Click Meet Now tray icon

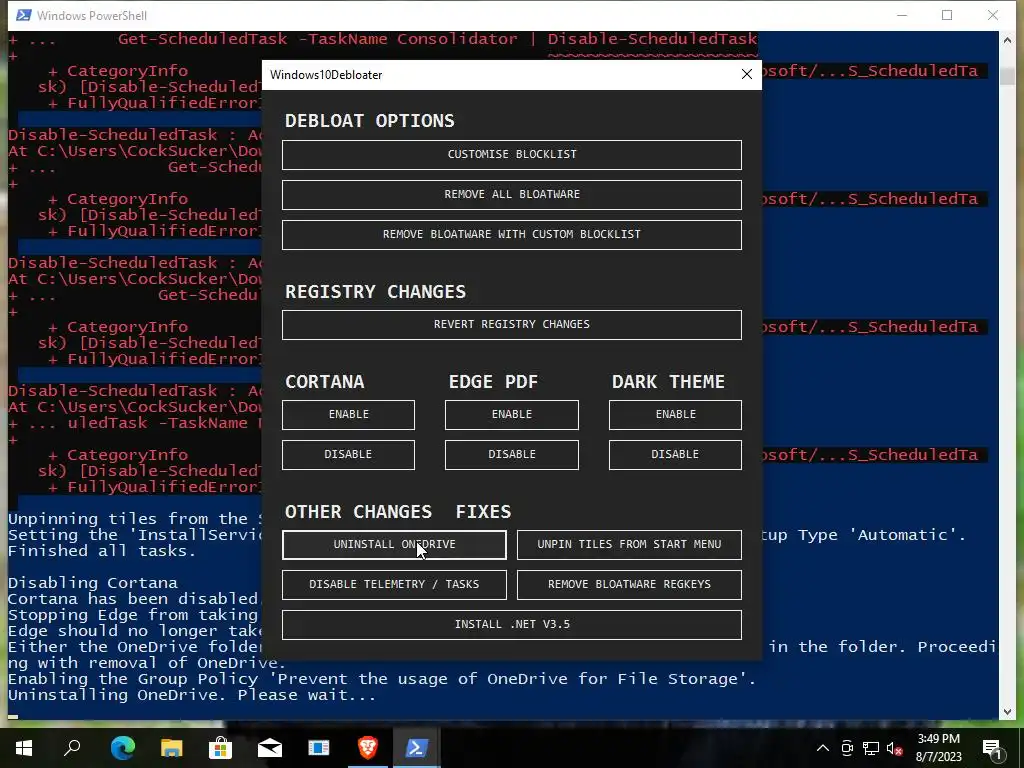tap(847, 748)
